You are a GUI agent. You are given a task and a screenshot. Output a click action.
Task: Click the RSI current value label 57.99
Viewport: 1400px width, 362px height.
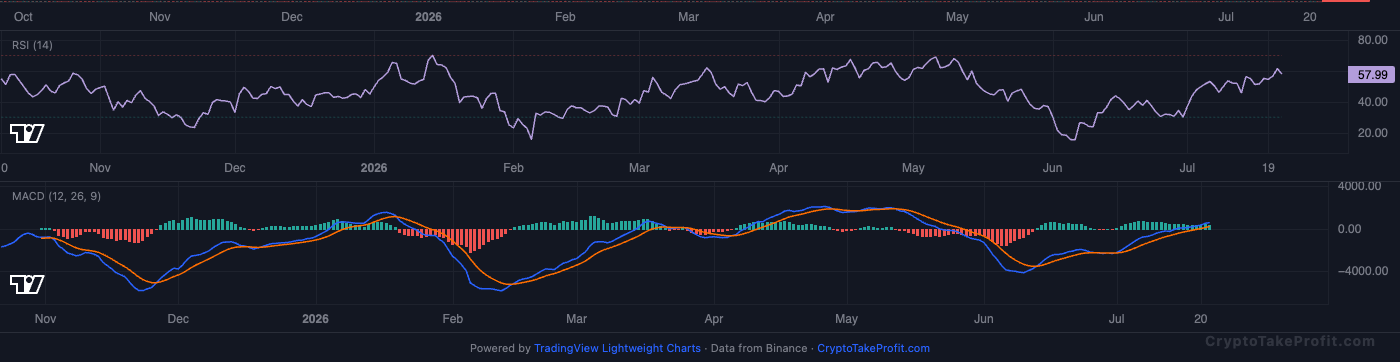pyautogui.click(x=1370, y=75)
